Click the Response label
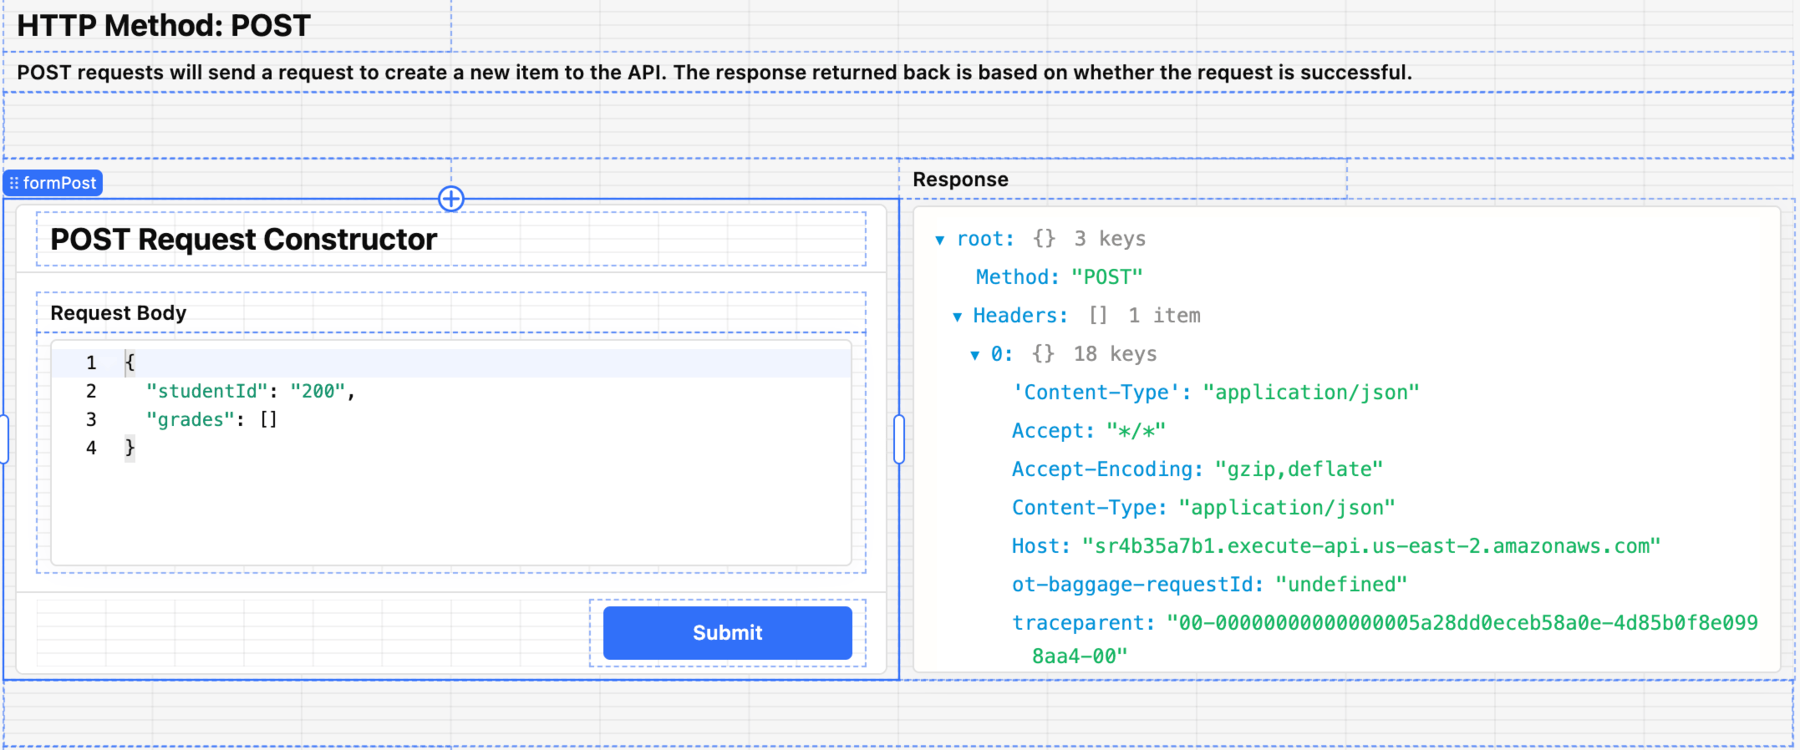The height and width of the screenshot is (750, 1800). coord(960,179)
